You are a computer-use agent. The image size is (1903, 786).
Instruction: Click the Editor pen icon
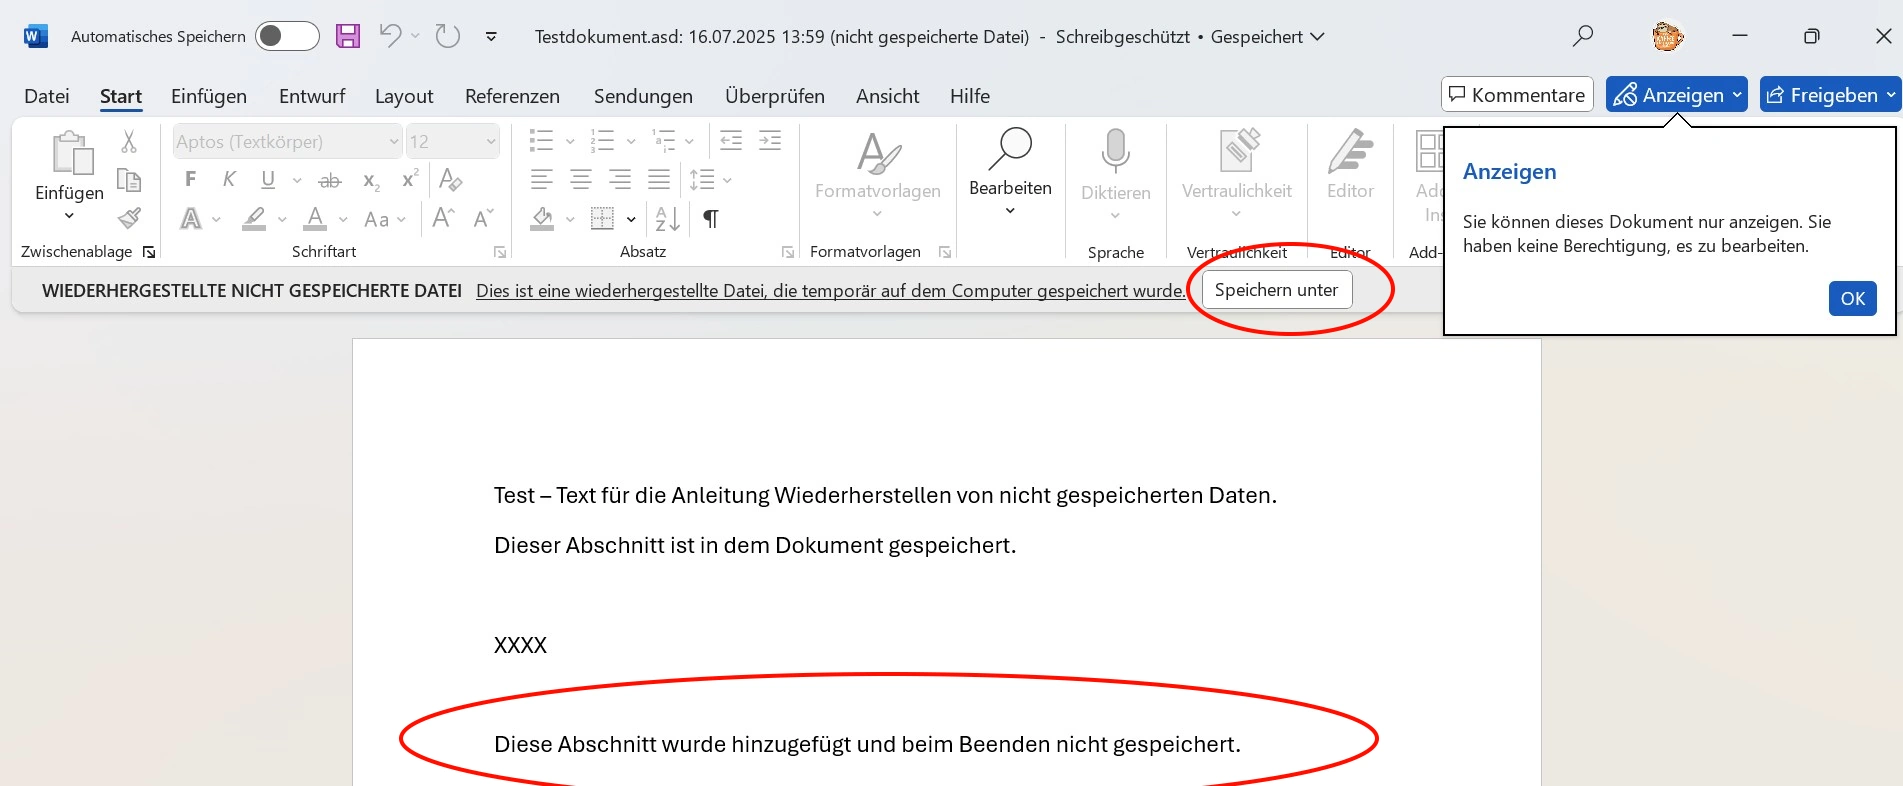[1350, 152]
